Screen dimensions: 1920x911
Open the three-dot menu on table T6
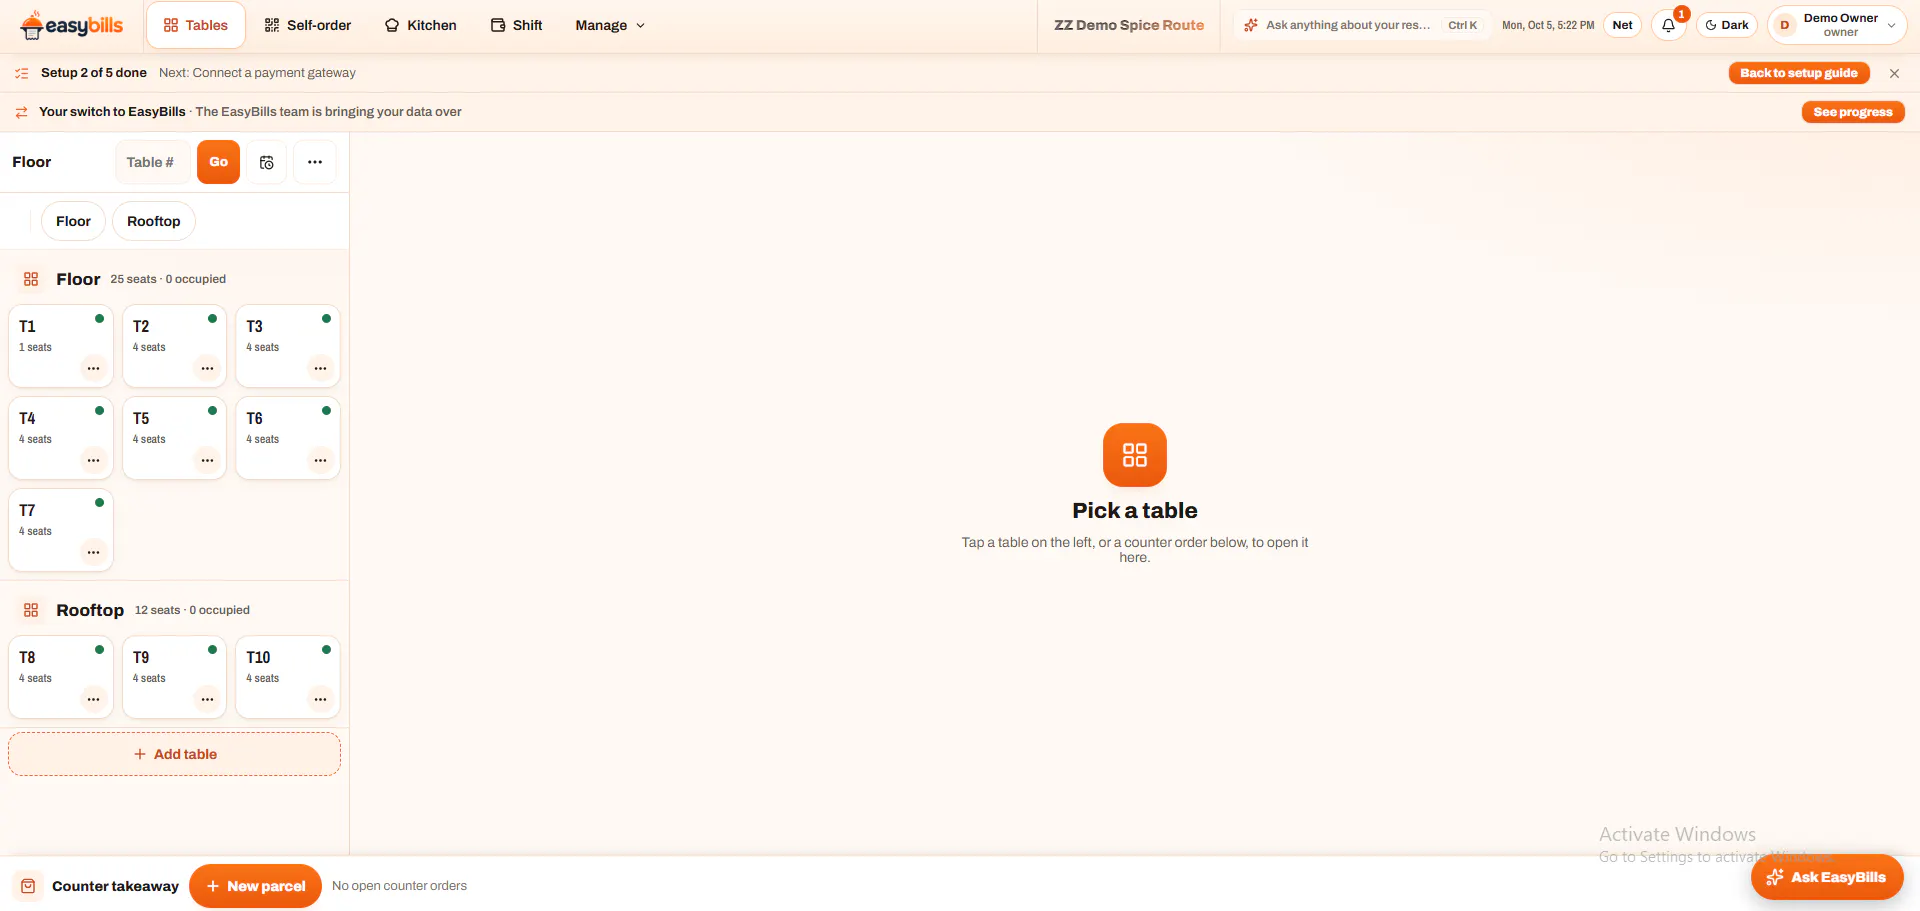click(320, 460)
